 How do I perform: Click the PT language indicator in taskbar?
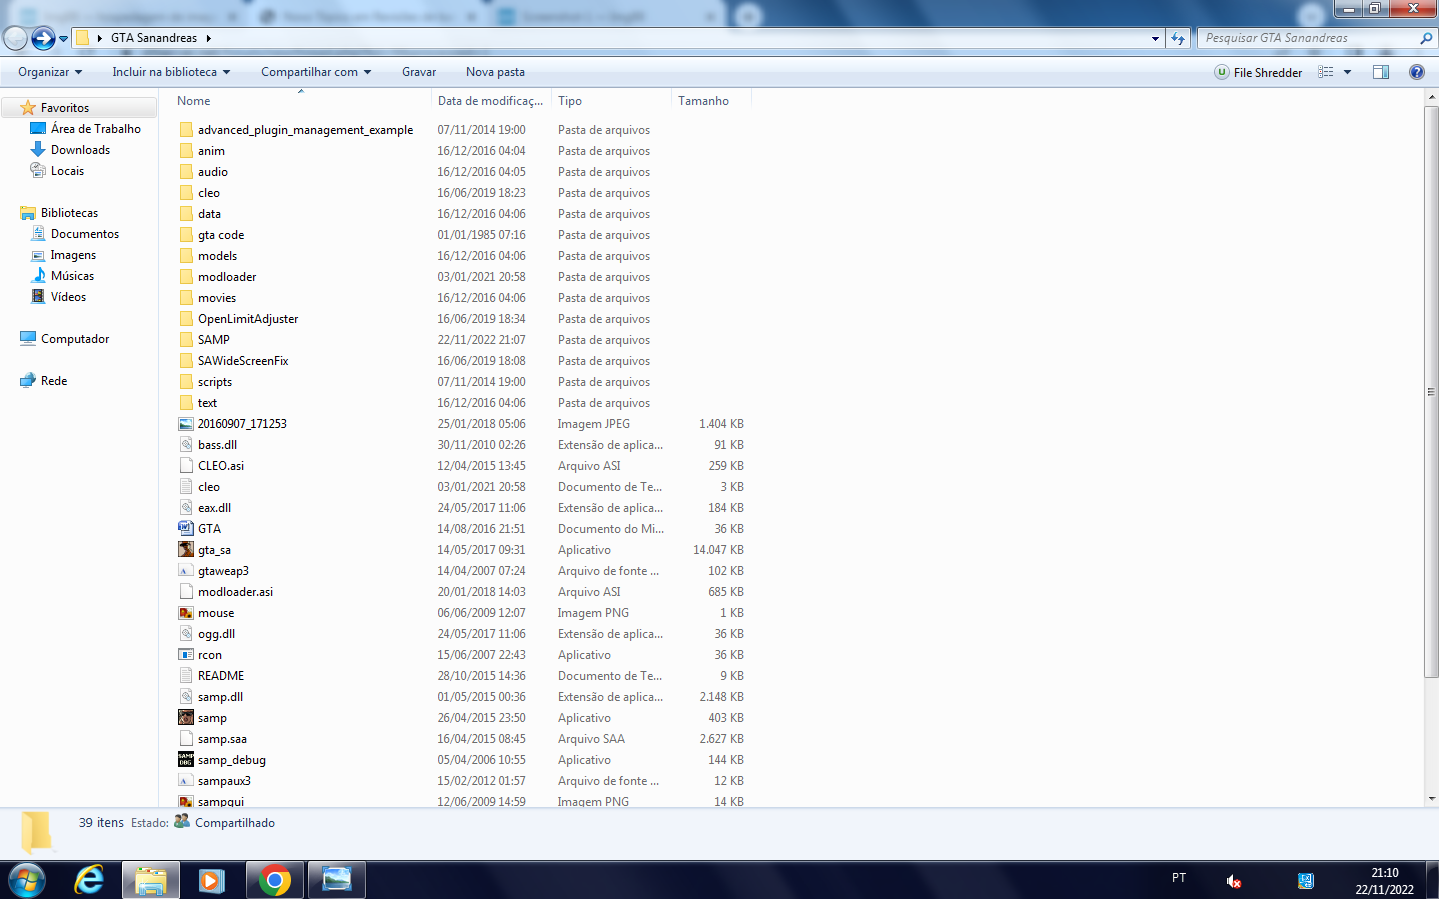1179,878
